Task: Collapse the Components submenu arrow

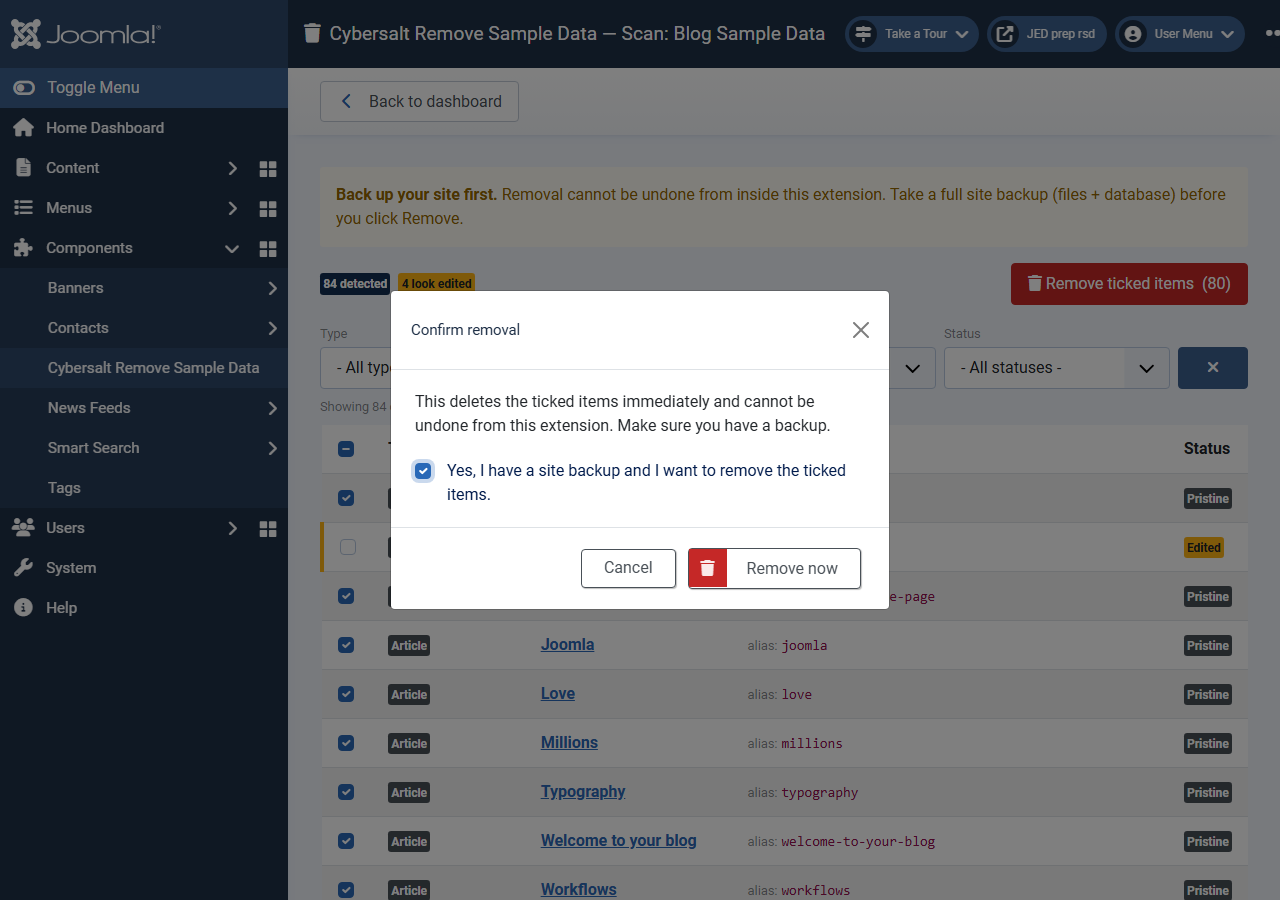Action: click(232, 248)
